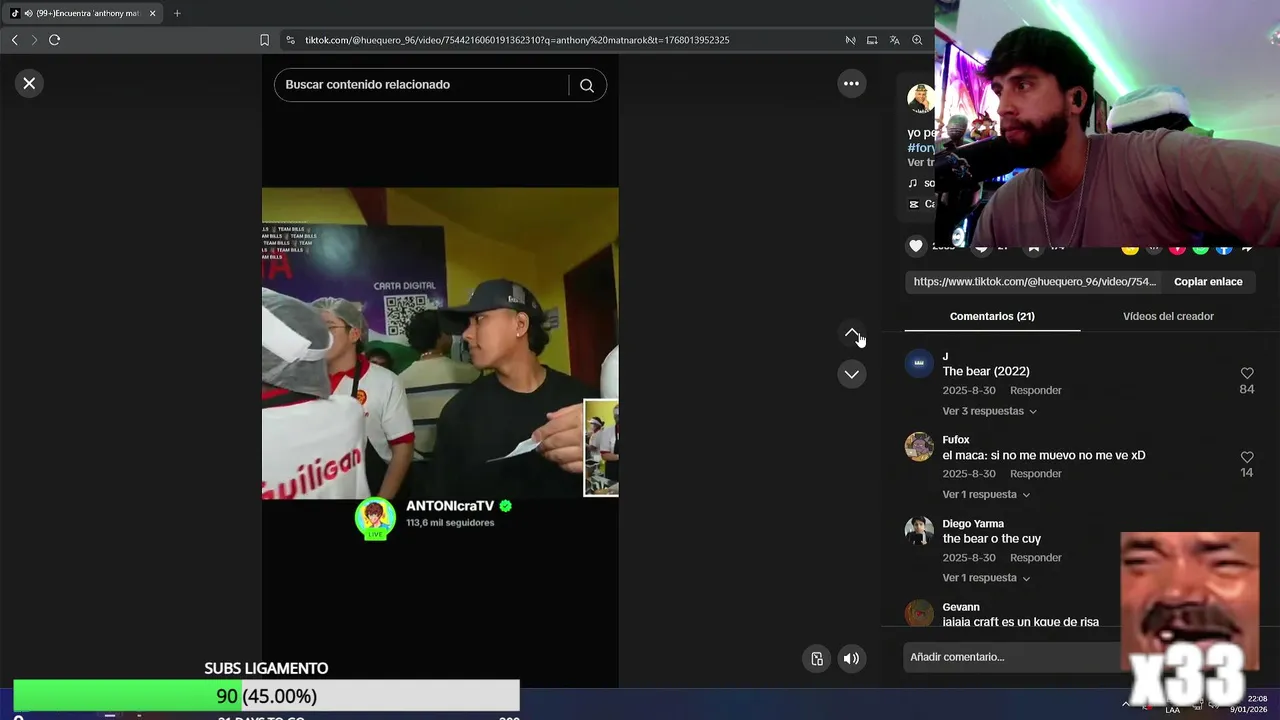Click the media cast icon in address bar

(x=872, y=40)
